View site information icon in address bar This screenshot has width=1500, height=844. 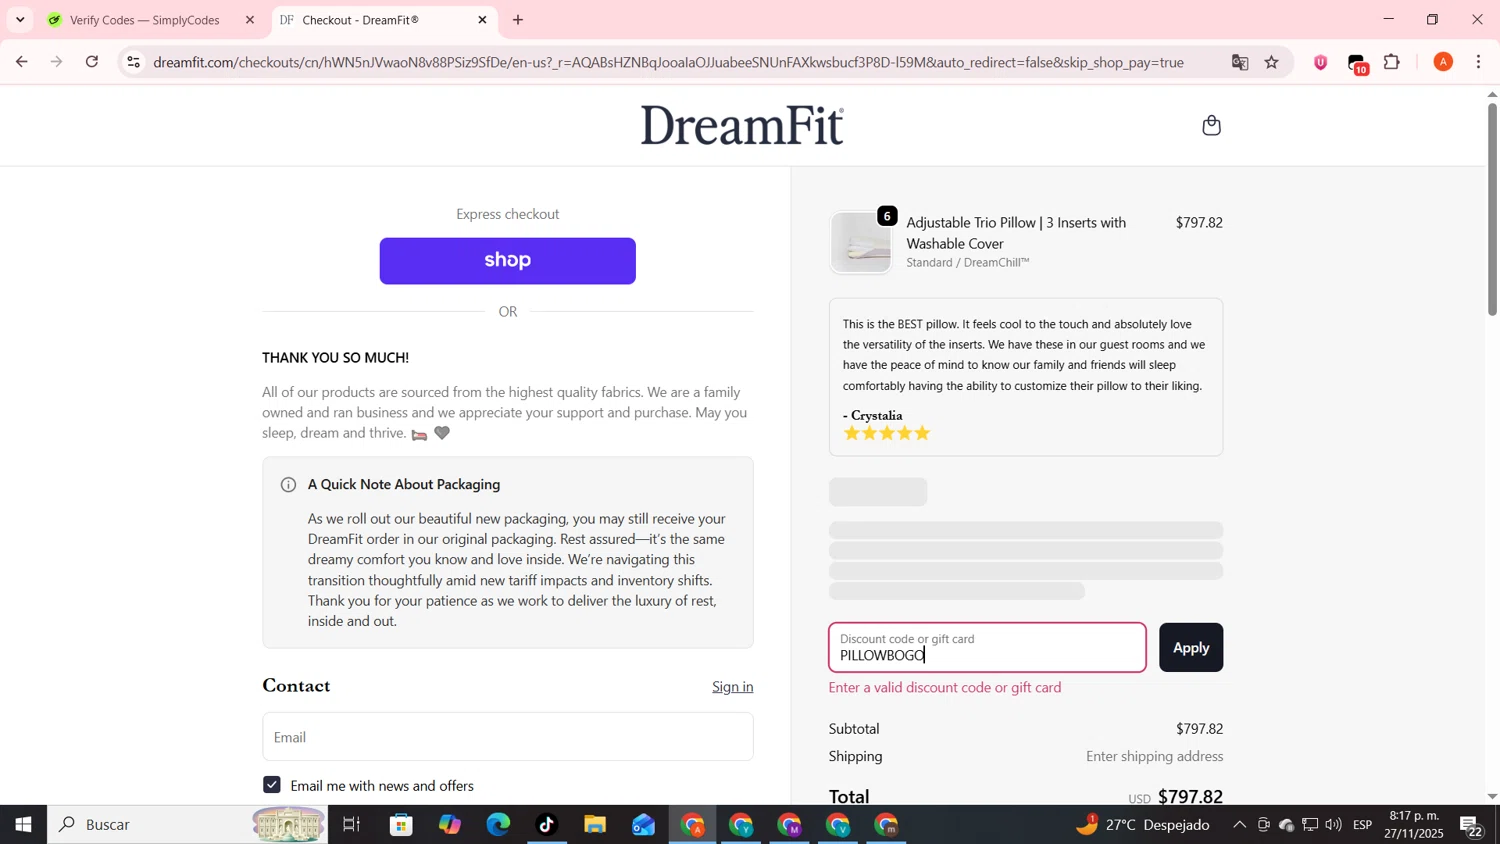click(133, 62)
